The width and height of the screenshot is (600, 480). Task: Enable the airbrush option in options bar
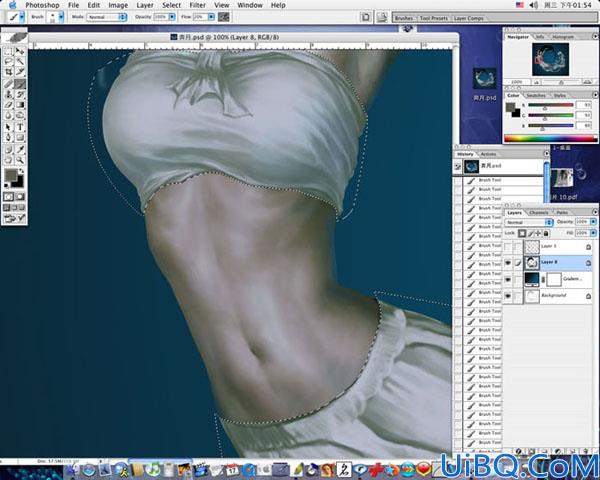point(223,17)
